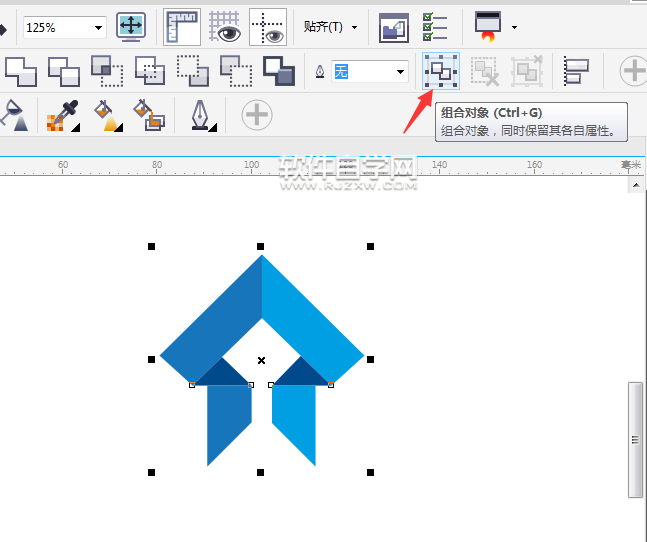Click the greyed-out Ungroup all objects icon
This screenshot has width=647, height=542.
tap(527, 71)
